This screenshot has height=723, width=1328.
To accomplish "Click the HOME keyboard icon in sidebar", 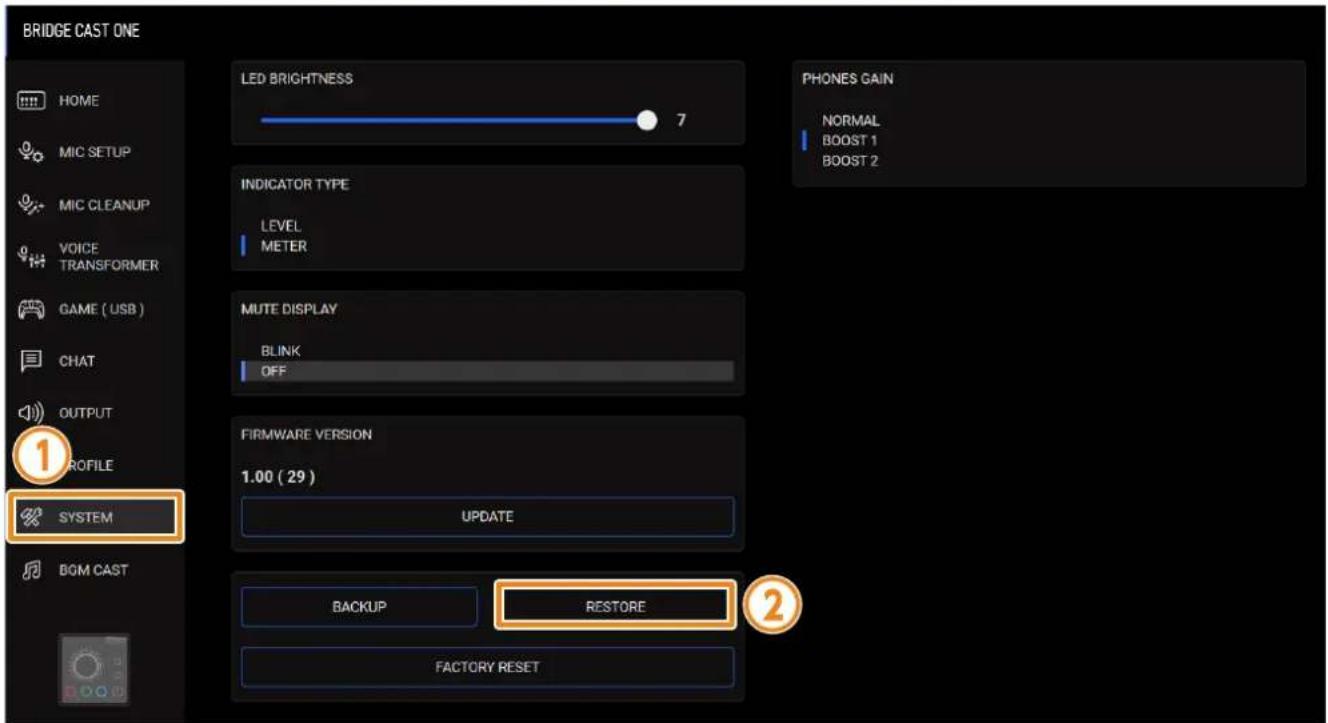I will point(30,101).
